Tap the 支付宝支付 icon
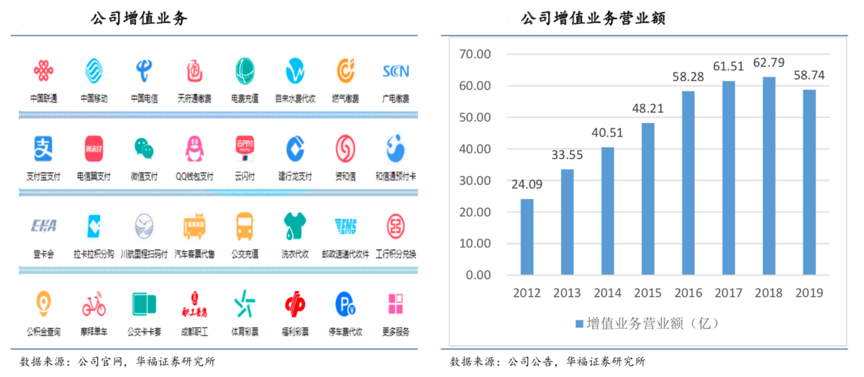 [43, 149]
